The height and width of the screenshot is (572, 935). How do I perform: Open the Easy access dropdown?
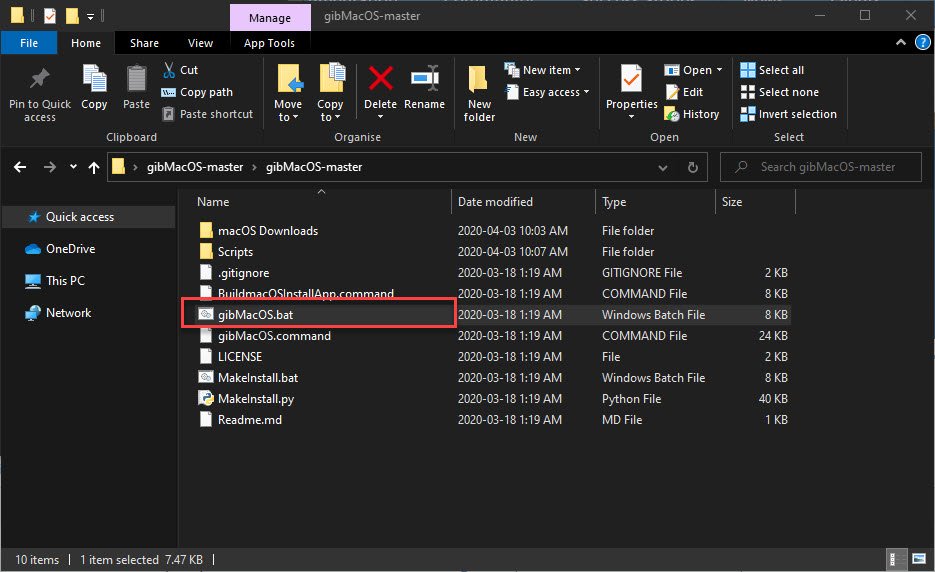547,92
